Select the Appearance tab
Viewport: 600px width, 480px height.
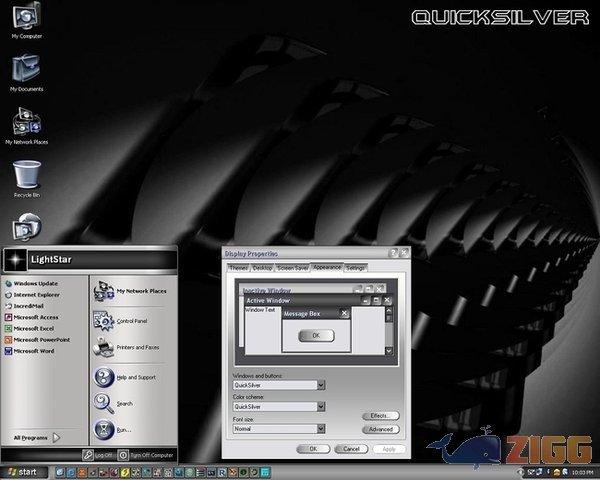(x=327, y=267)
